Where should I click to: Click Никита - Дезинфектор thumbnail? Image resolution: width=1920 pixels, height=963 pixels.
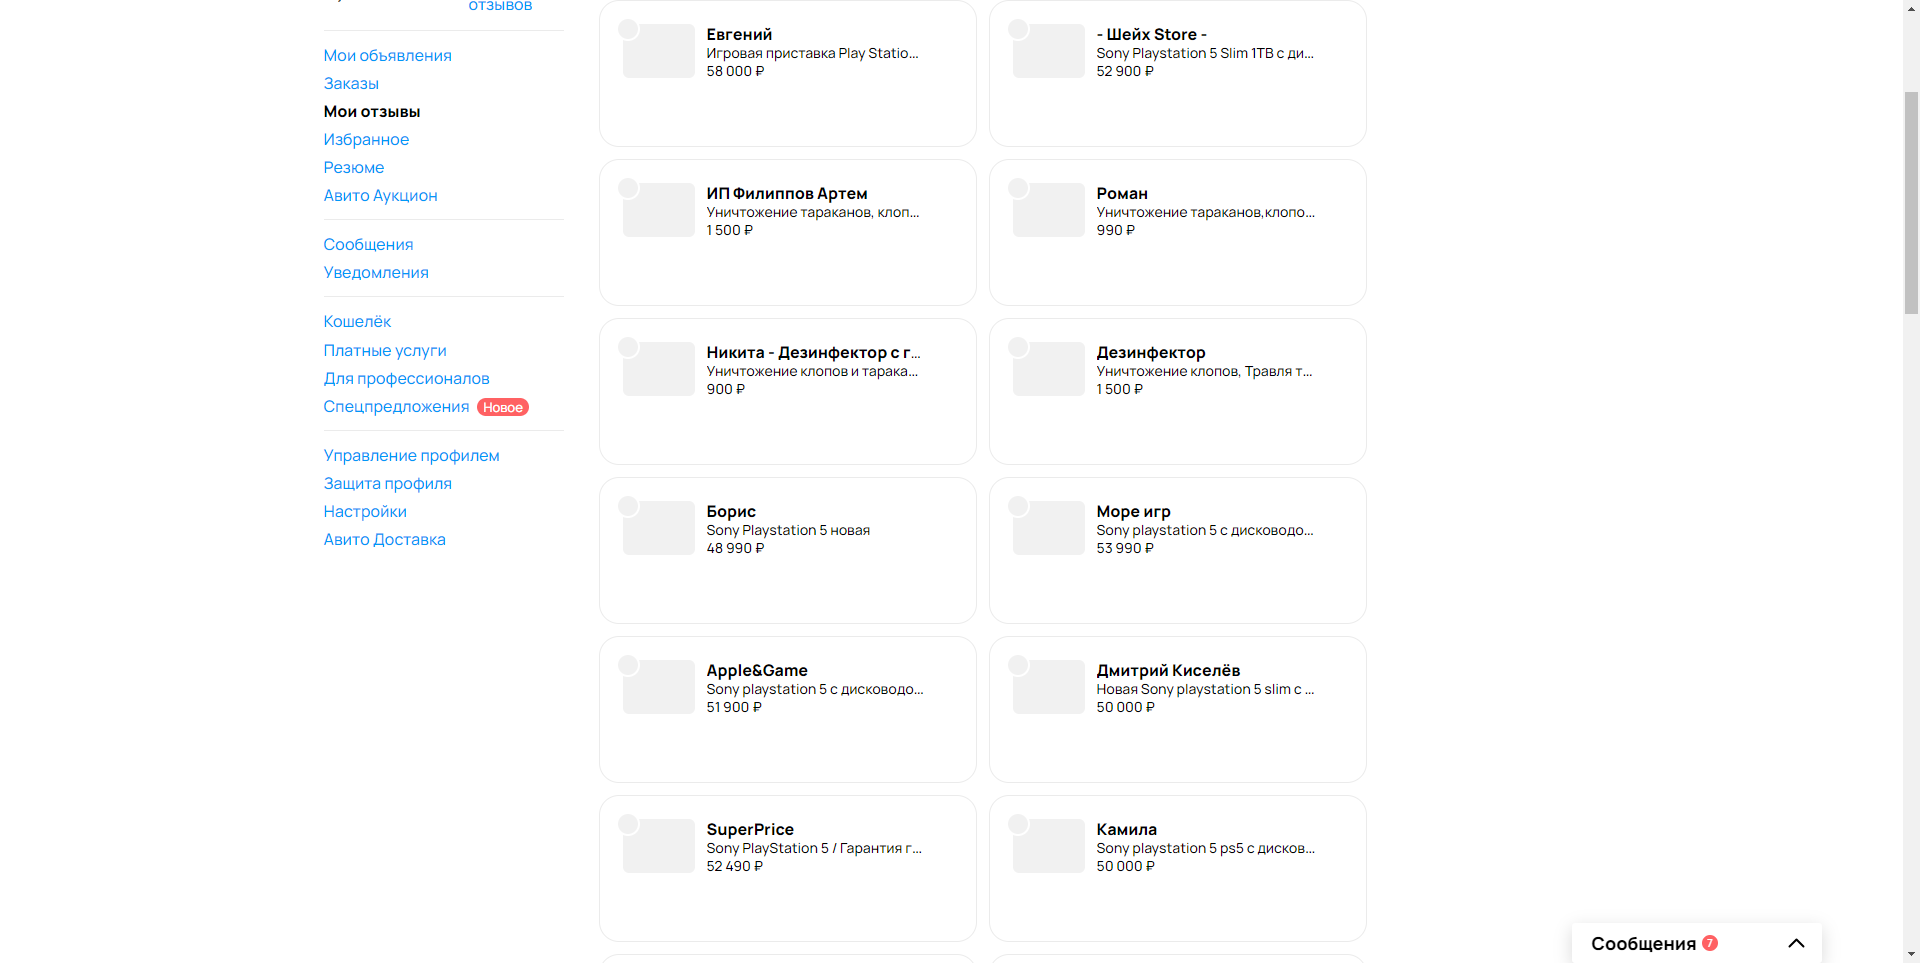(x=658, y=369)
